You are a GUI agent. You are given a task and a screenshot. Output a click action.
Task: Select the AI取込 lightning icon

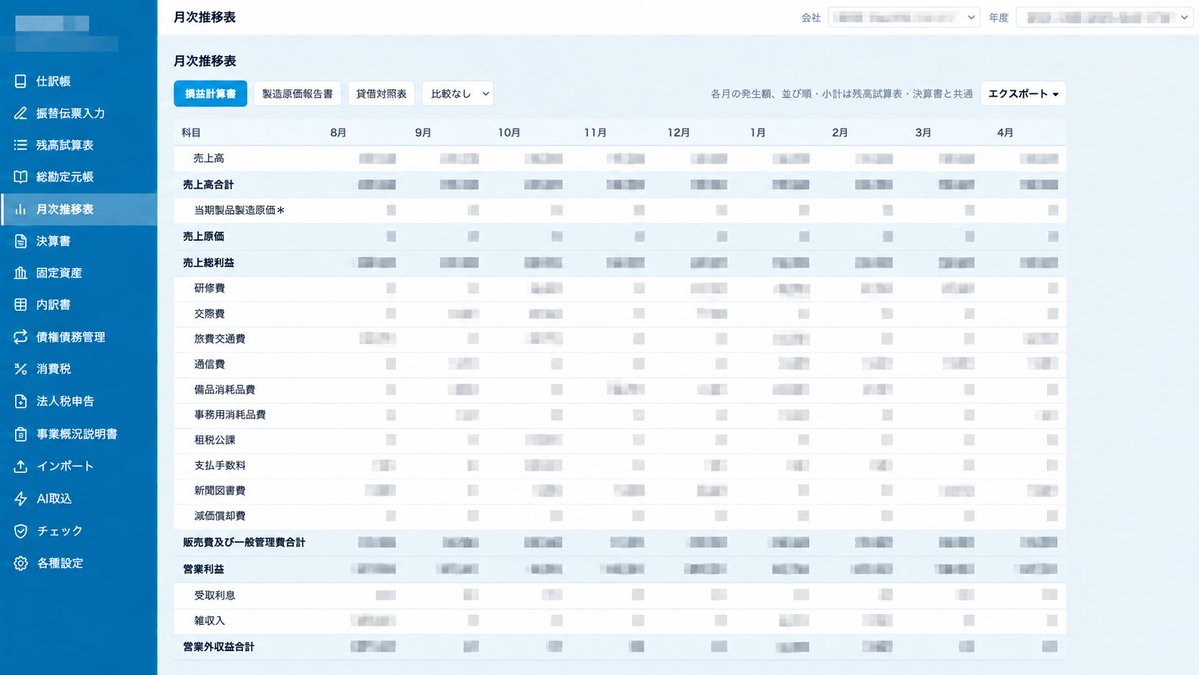coord(21,499)
